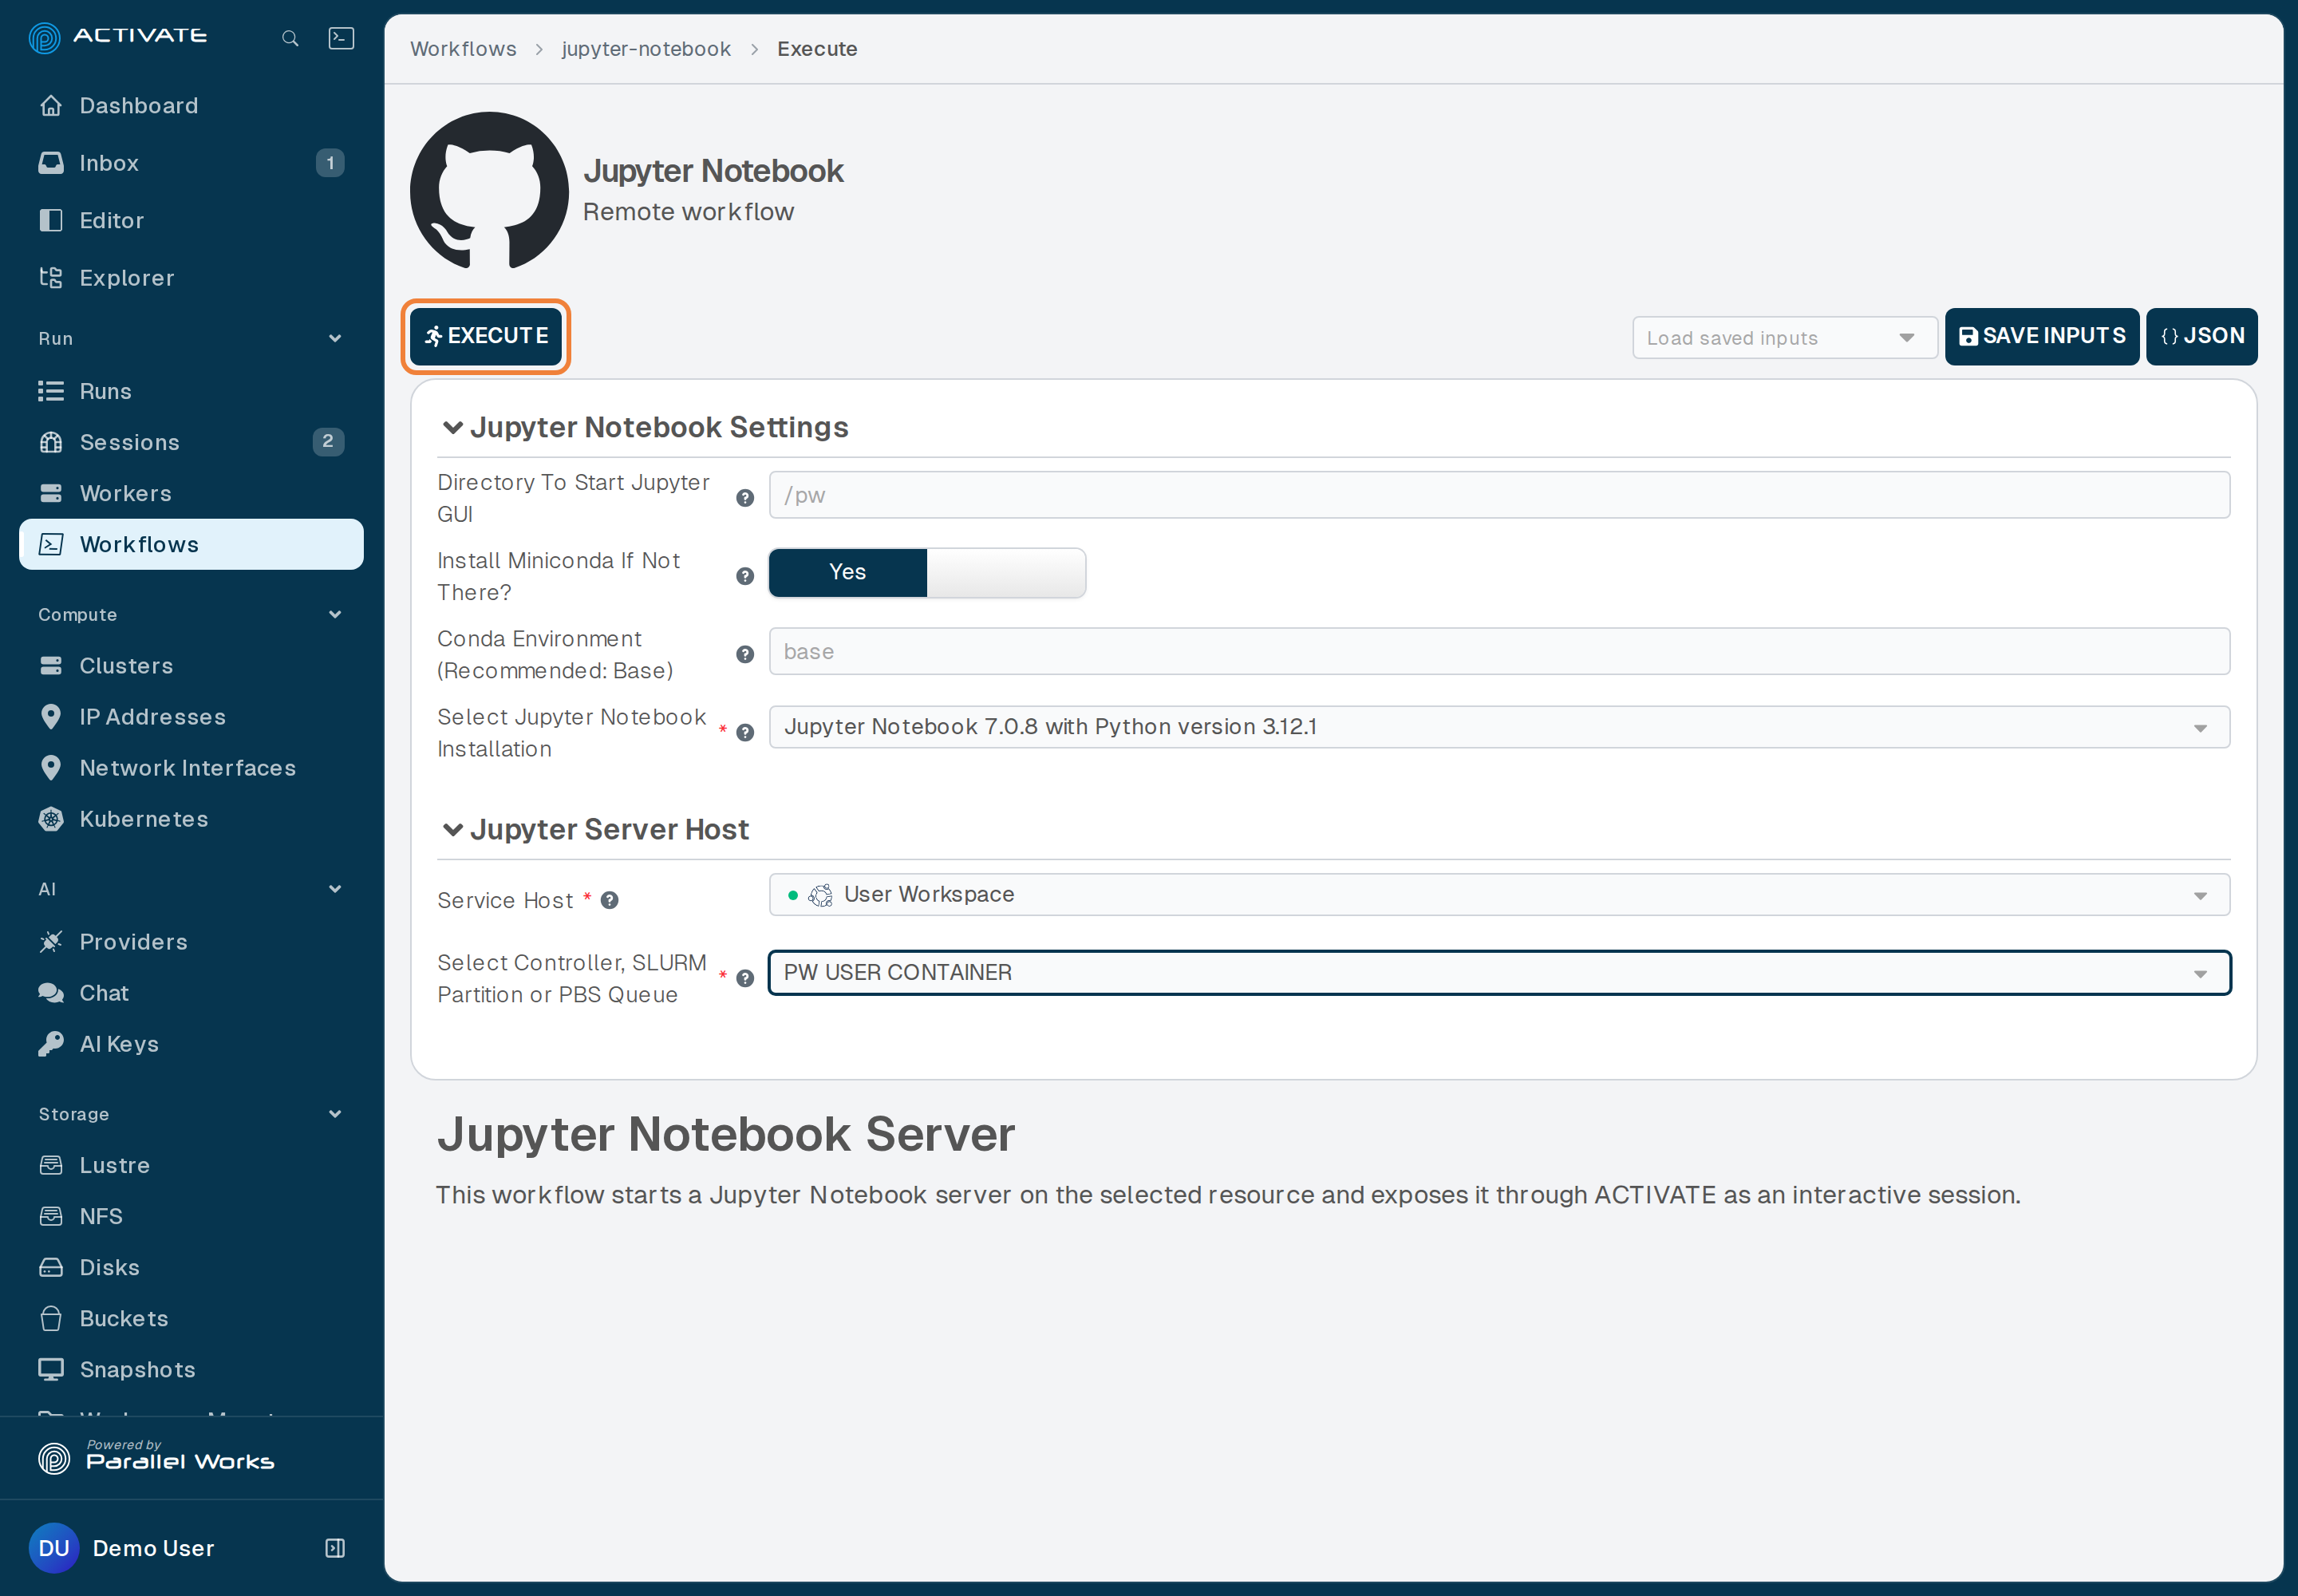Collapse the sidebar using the panel icon

(335, 1548)
